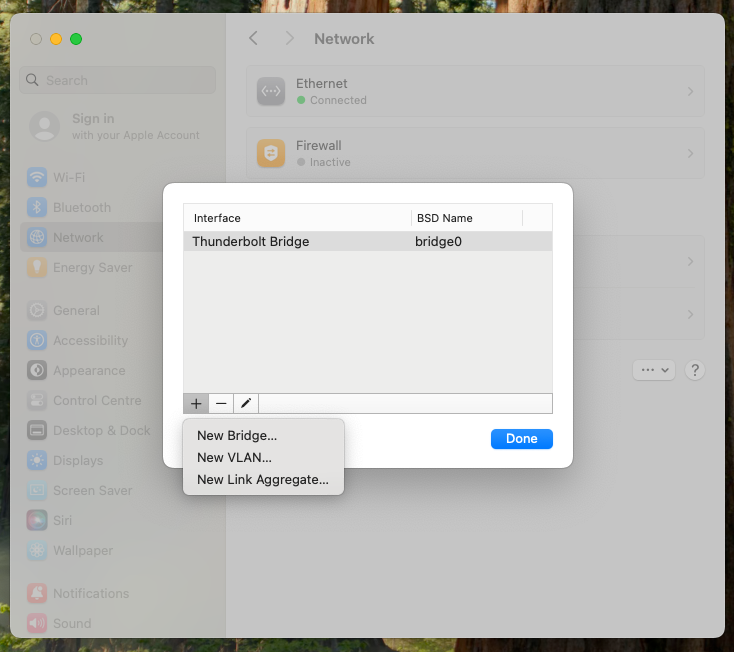Click the BSD Name column header
734x652 pixels.
point(444,218)
